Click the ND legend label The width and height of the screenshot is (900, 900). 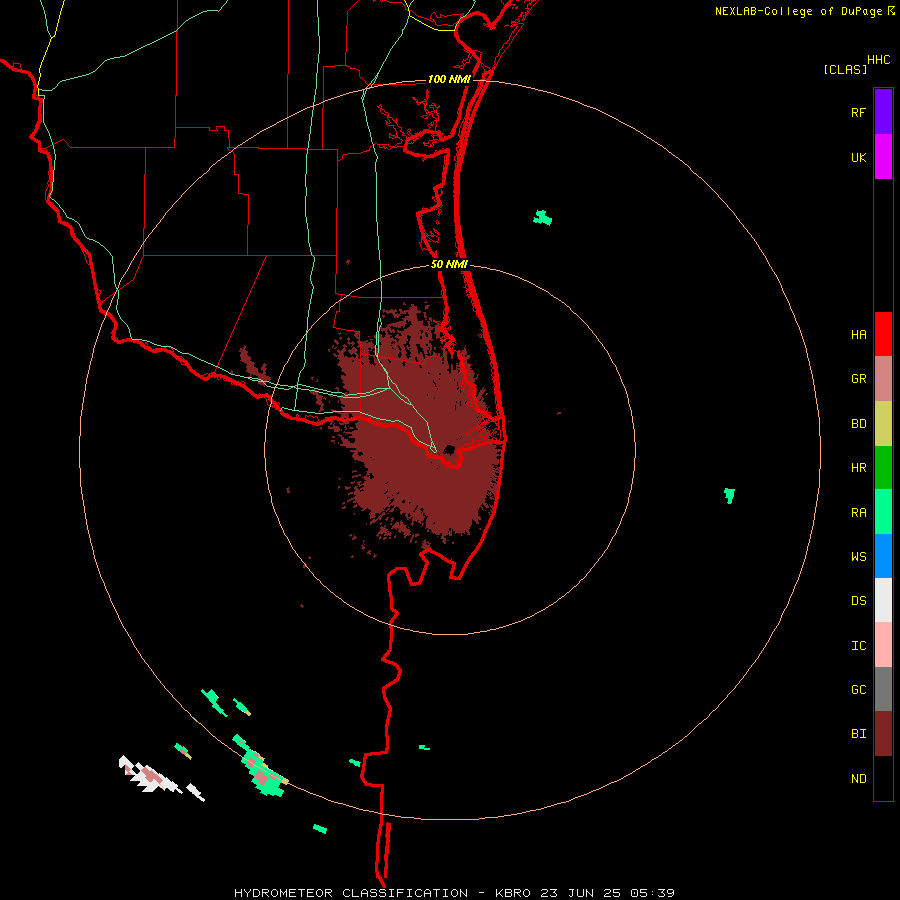pyautogui.click(x=858, y=779)
